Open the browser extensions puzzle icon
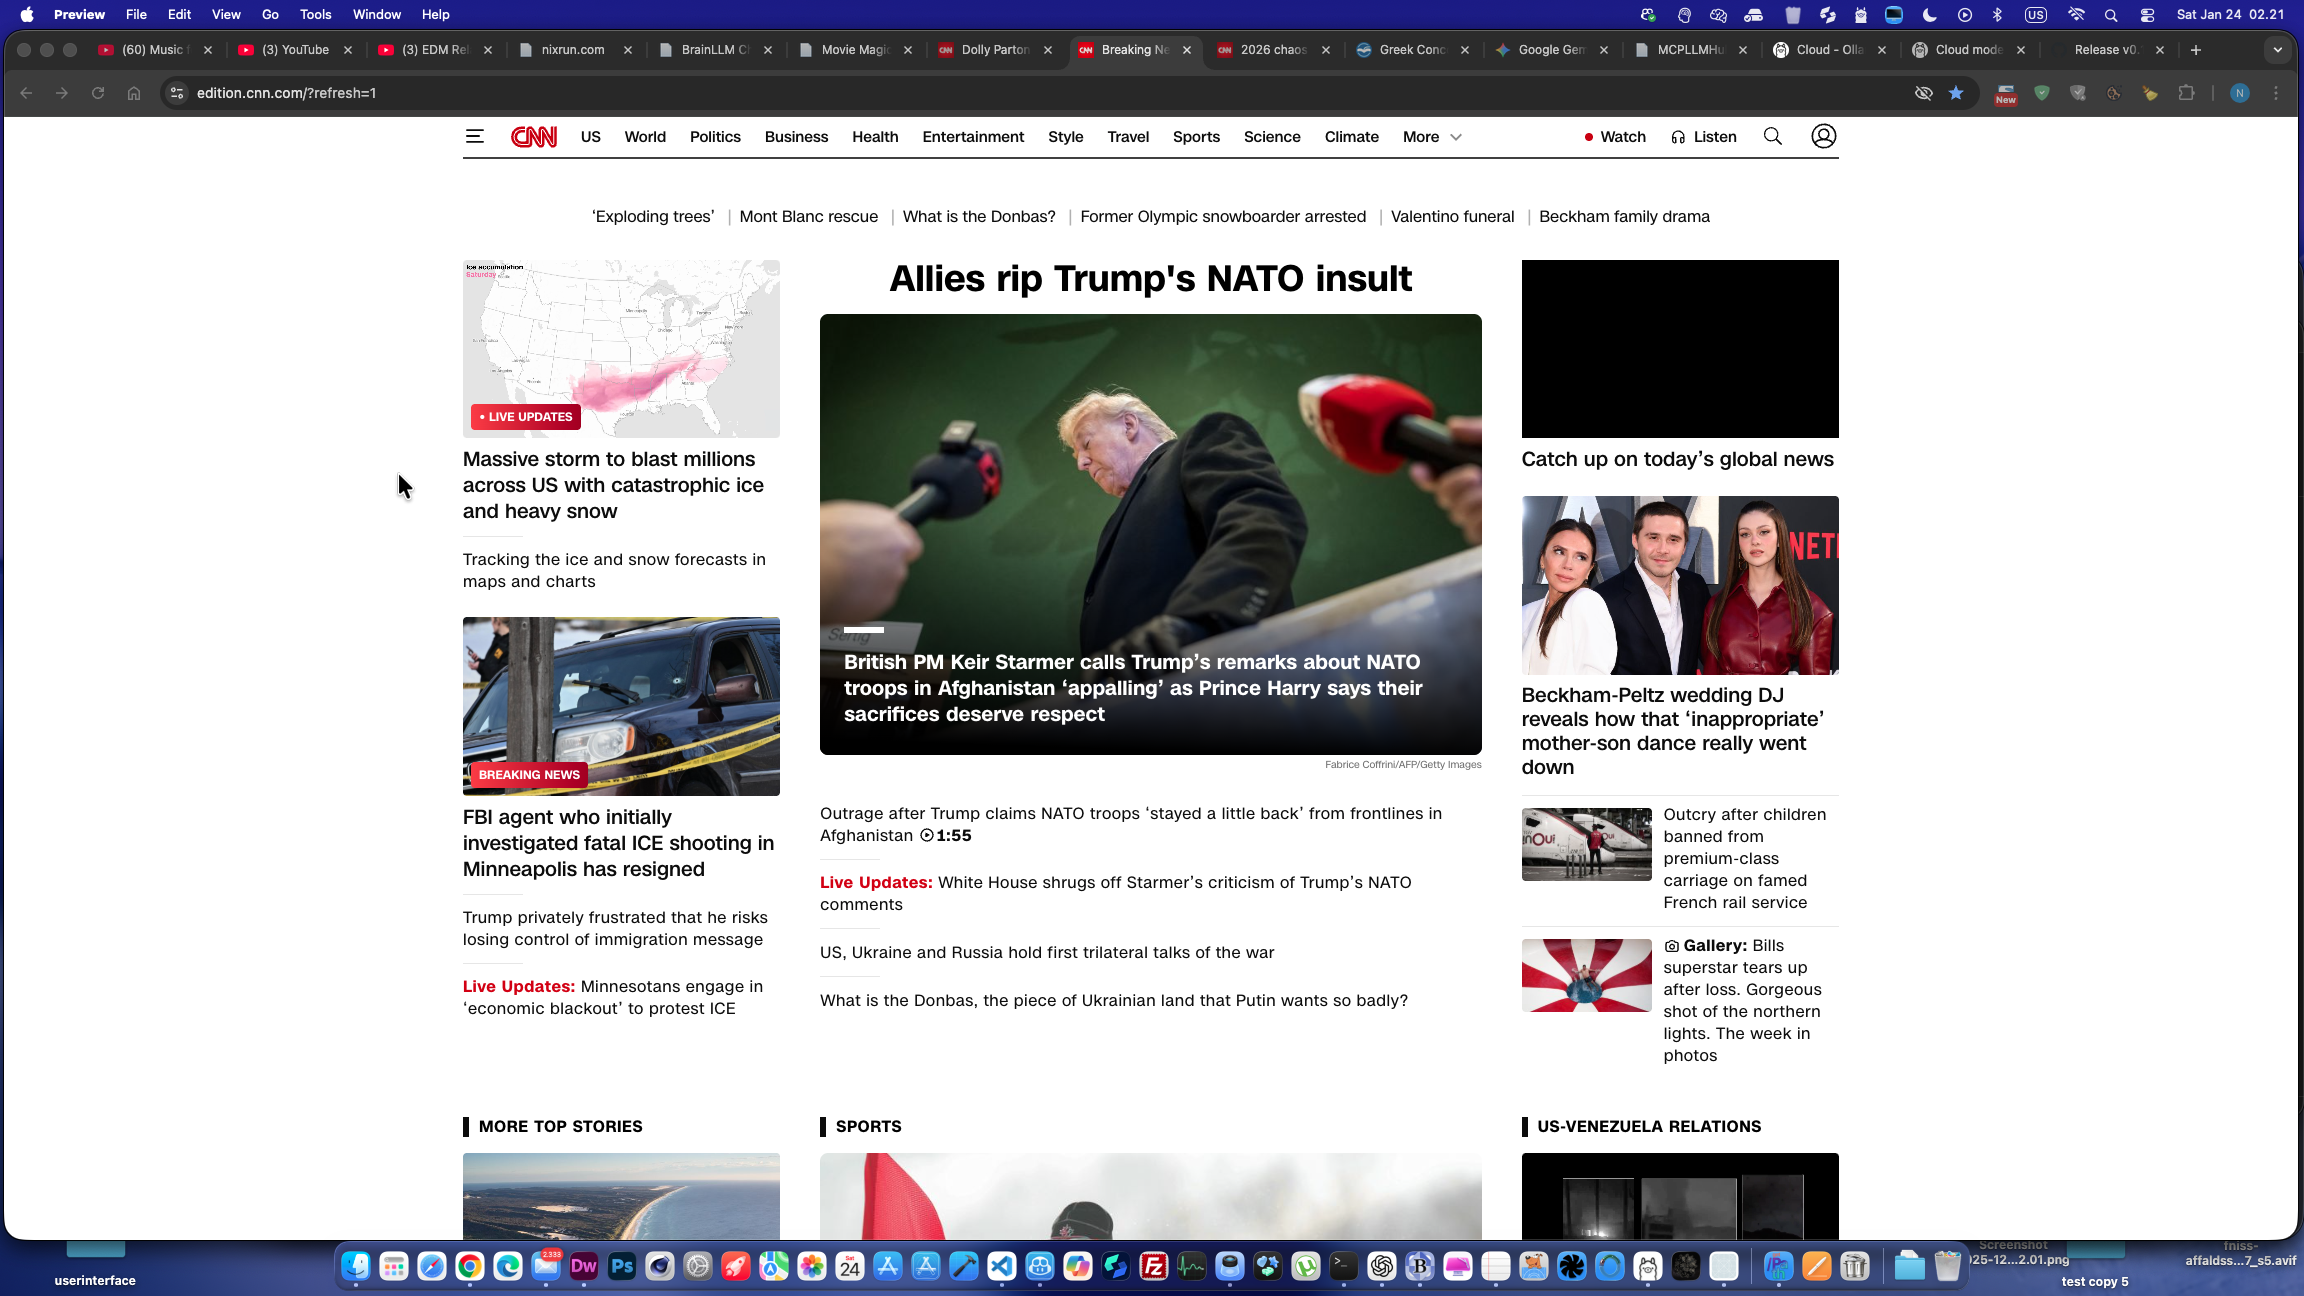The width and height of the screenshot is (2304, 1296). 2186,93
